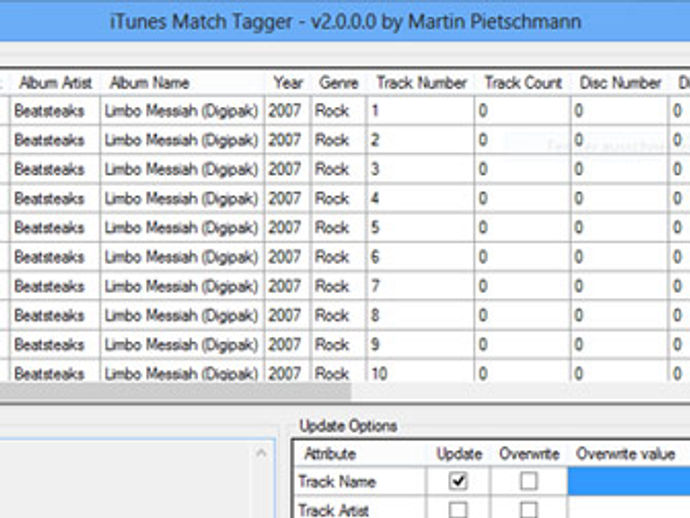
Task: Select album name cell in track 7 row
Action: point(182,286)
